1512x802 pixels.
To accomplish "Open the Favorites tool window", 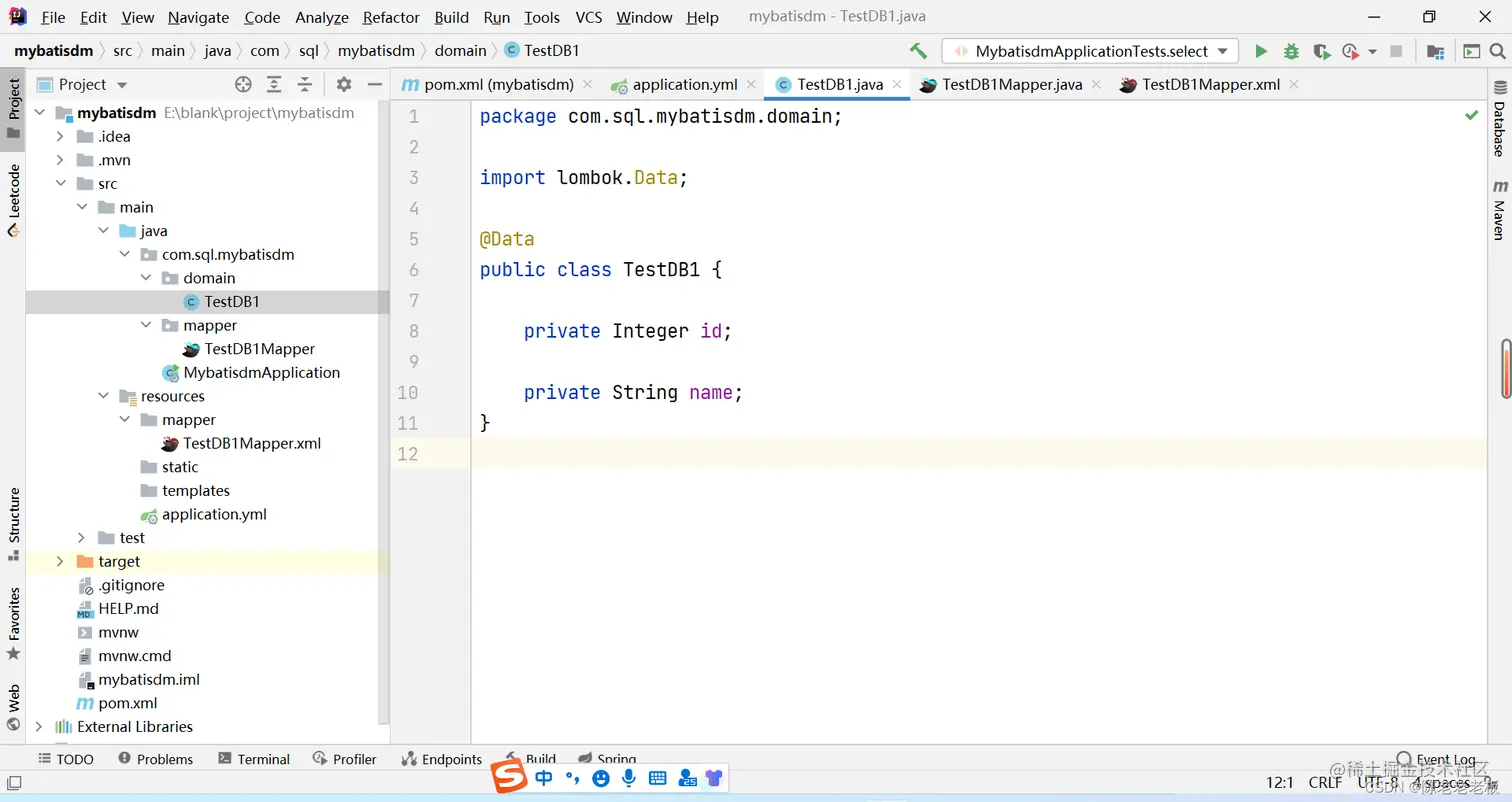I will click(x=13, y=623).
